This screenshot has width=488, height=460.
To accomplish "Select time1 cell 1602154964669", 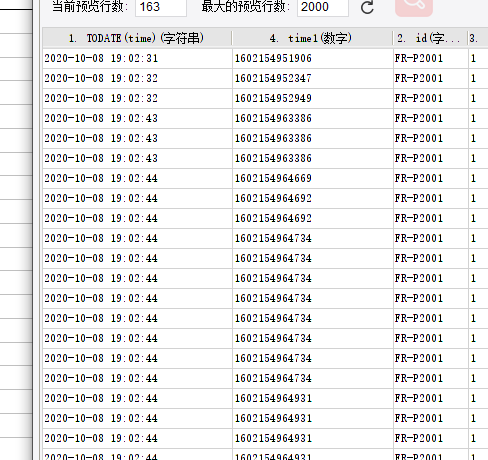I will tap(313, 179).
